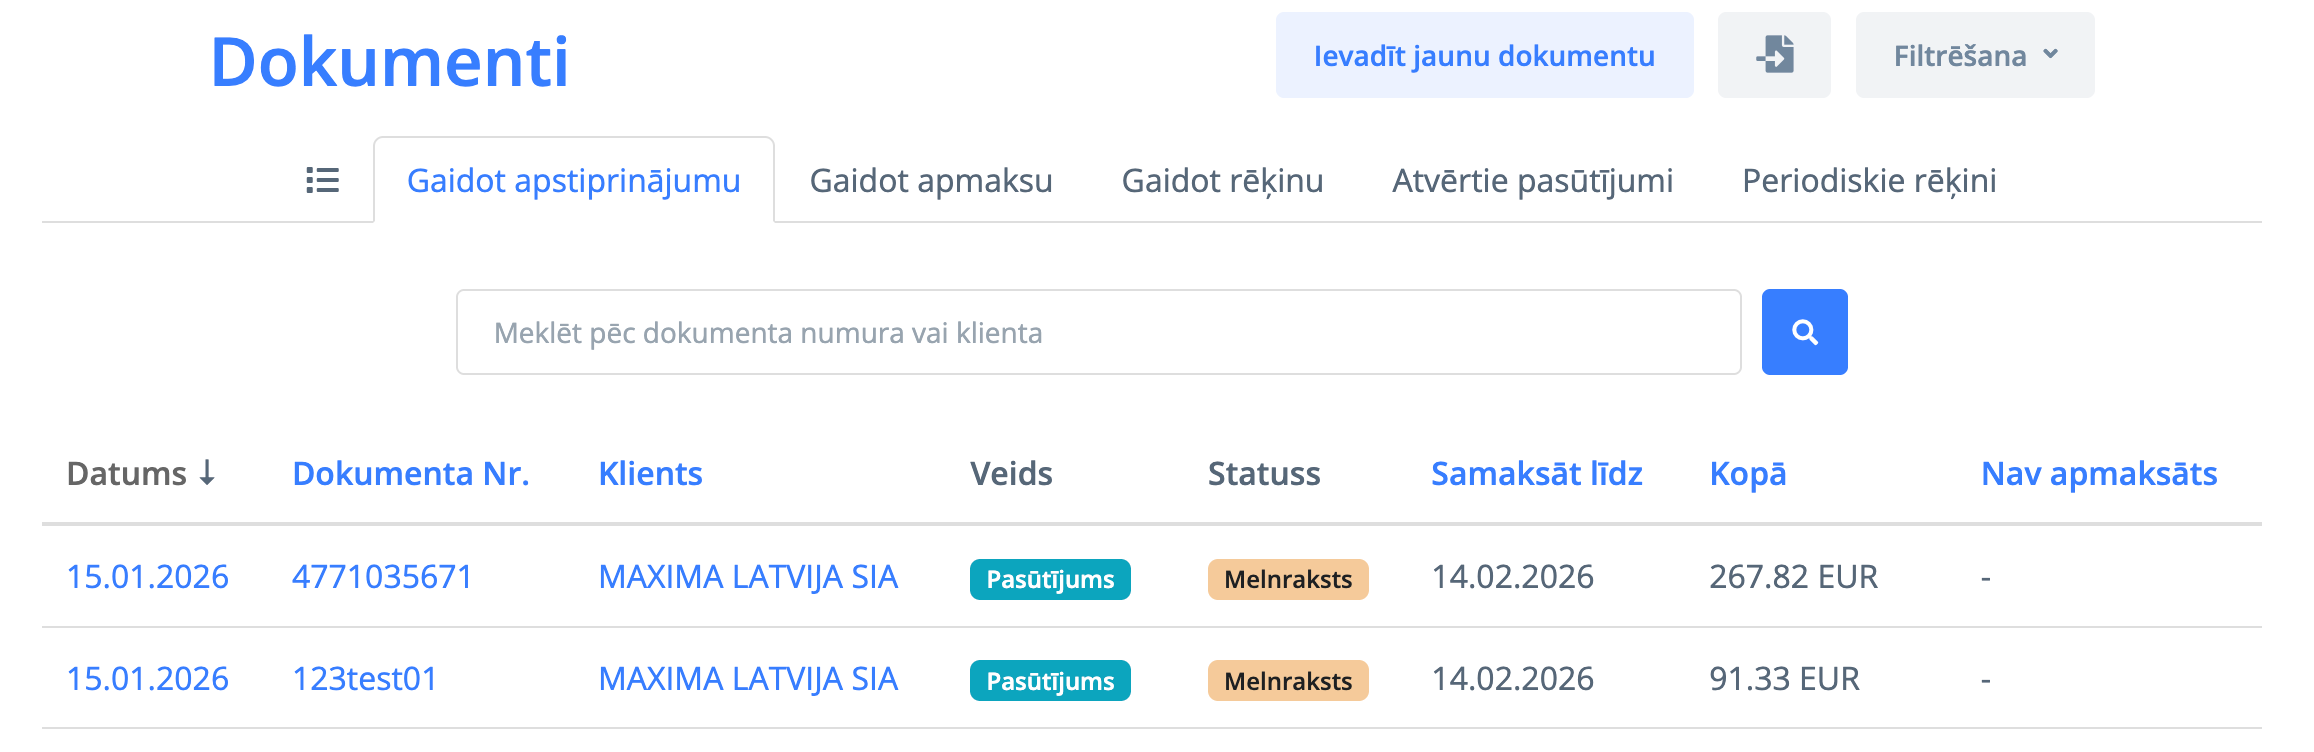
Task: Sort by Samaksāt līdz column
Action: pyautogui.click(x=1536, y=473)
